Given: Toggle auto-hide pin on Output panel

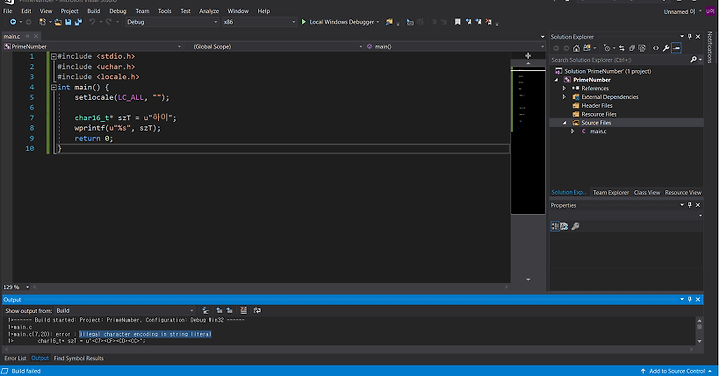Looking at the screenshot, I should click(x=690, y=299).
